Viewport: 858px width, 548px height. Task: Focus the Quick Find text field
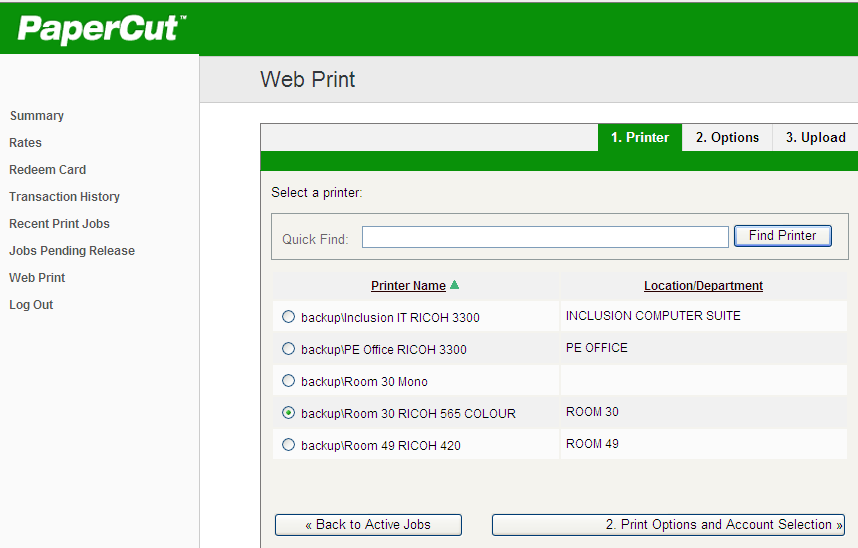[x=545, y=237]
